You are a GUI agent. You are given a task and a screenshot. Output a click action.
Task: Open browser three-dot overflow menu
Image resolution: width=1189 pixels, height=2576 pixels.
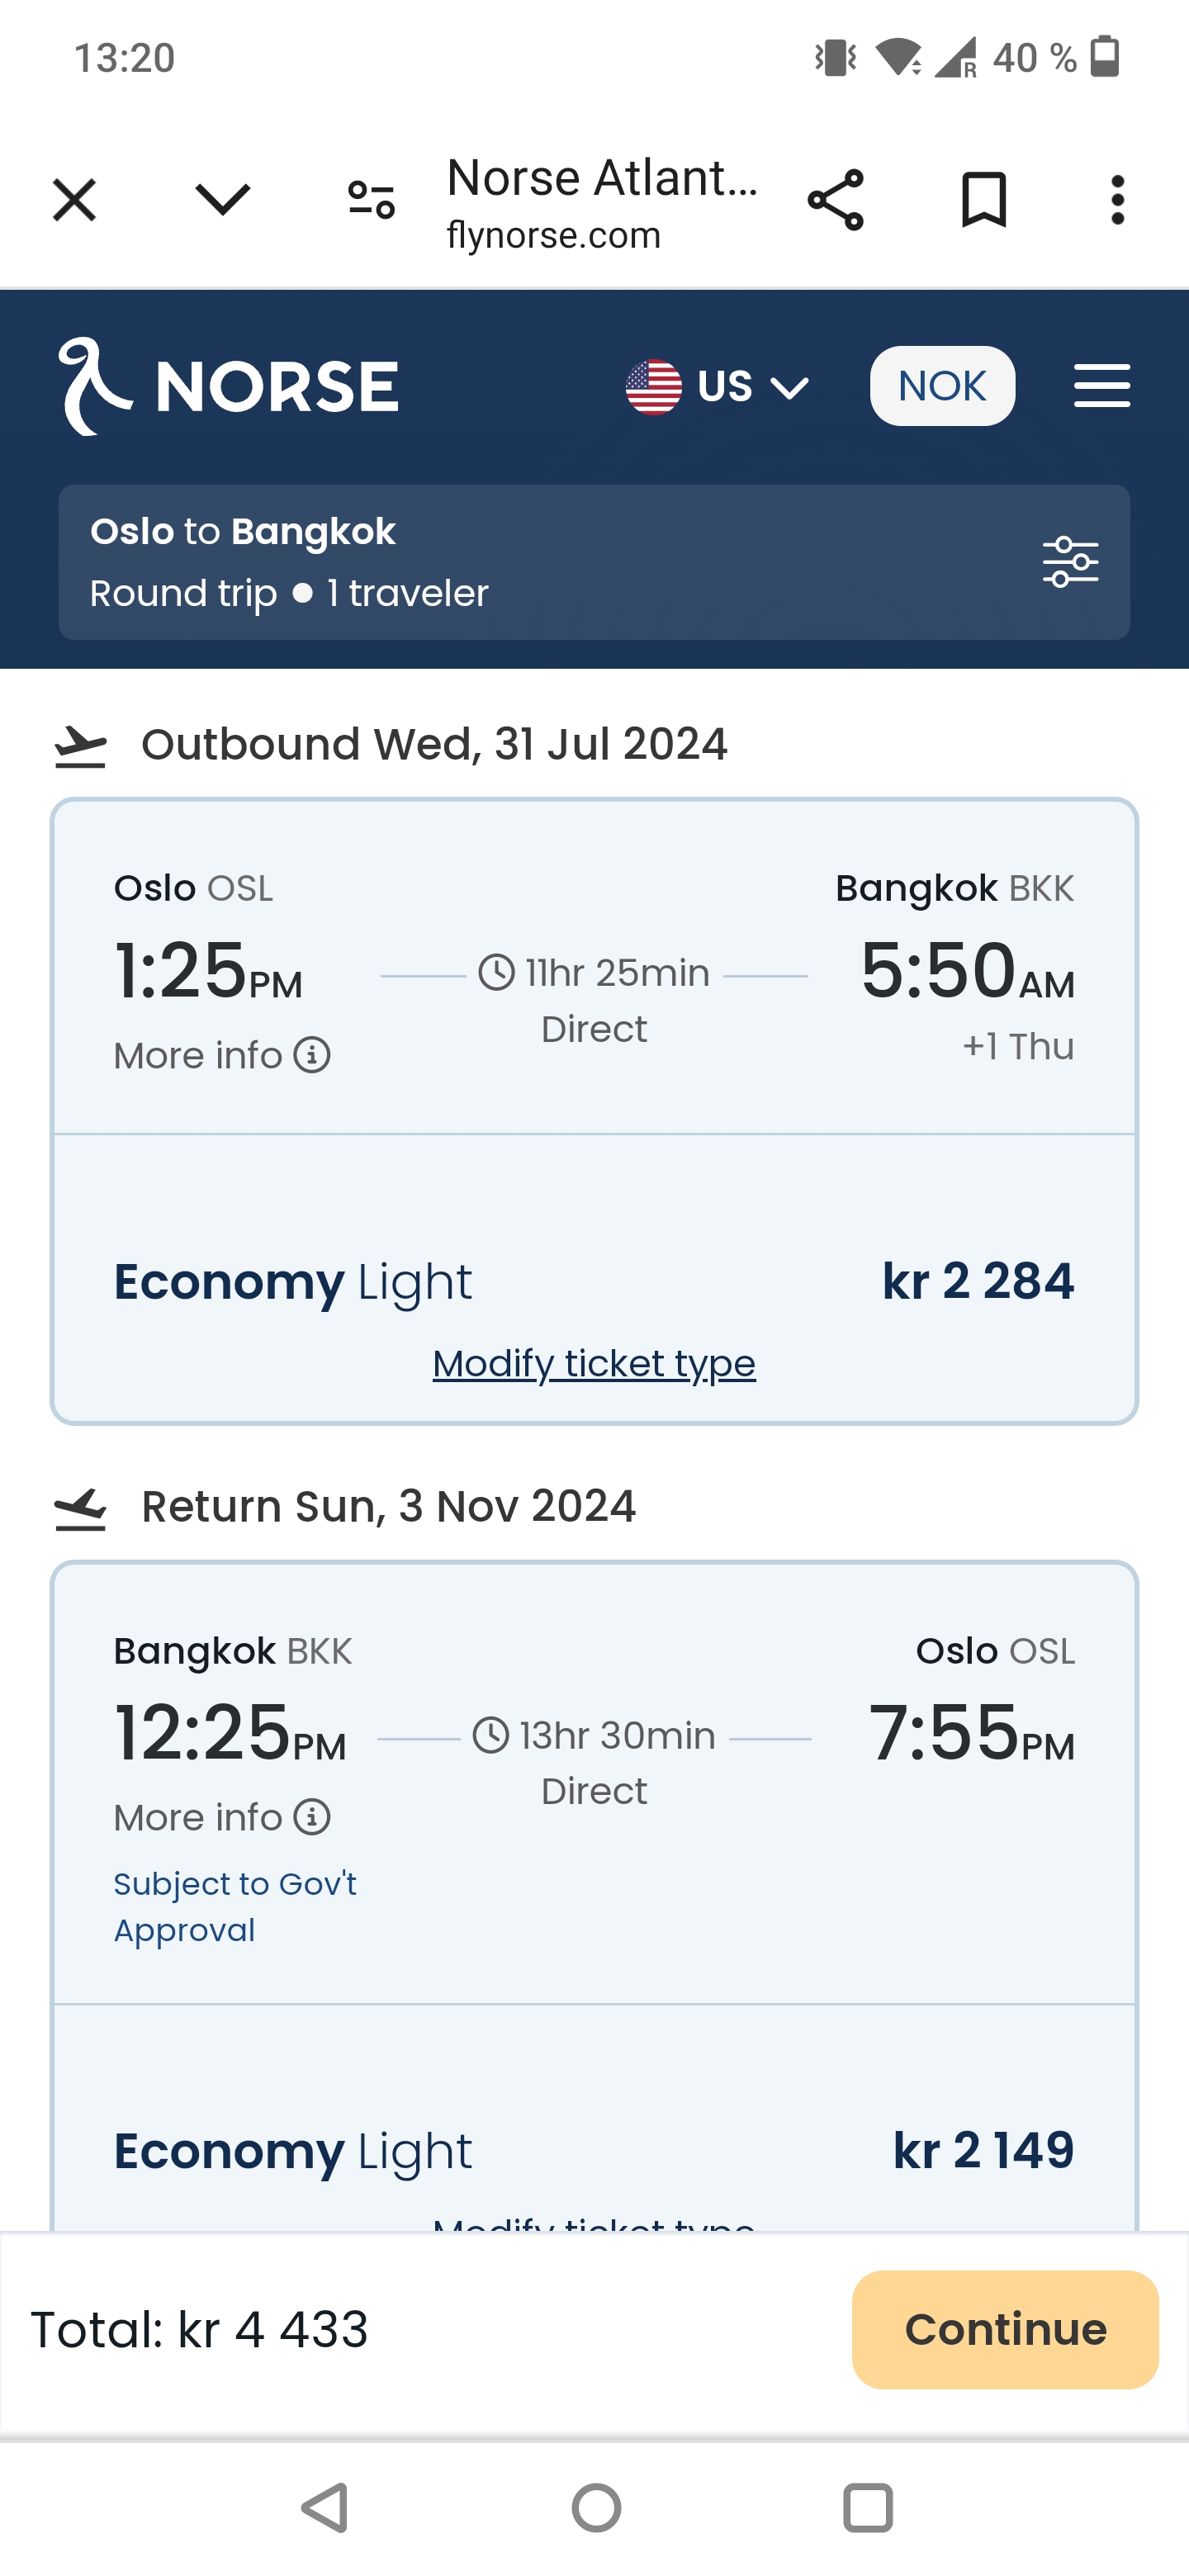tap(1117, 200)
